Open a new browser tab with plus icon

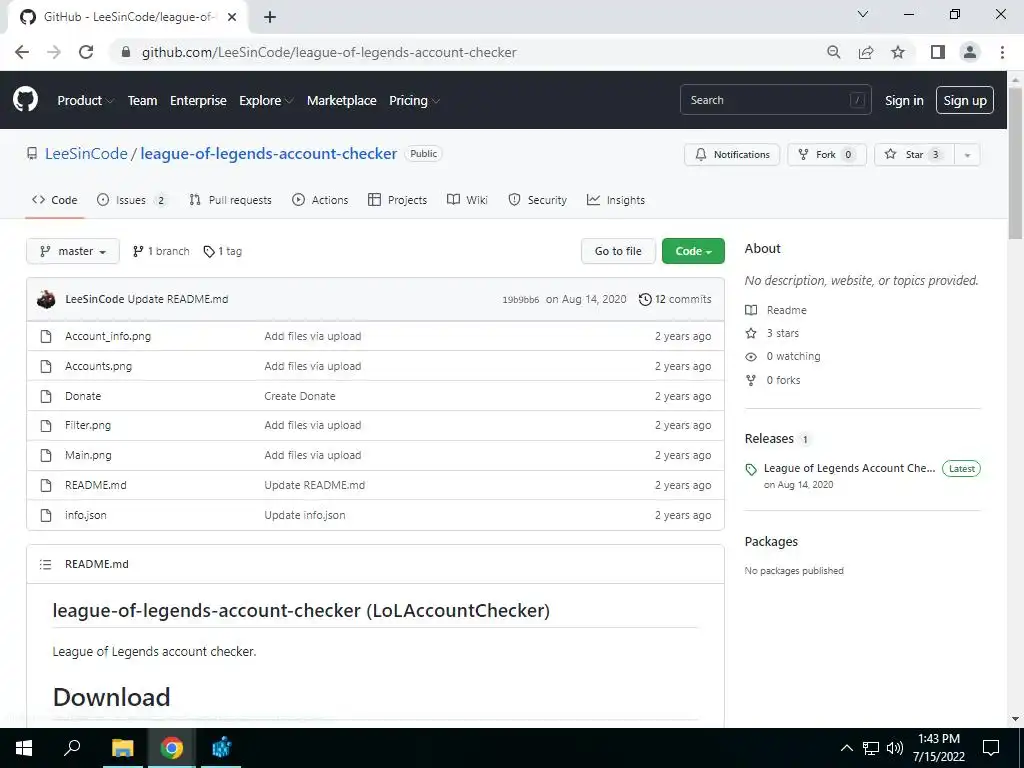point(270,17)
